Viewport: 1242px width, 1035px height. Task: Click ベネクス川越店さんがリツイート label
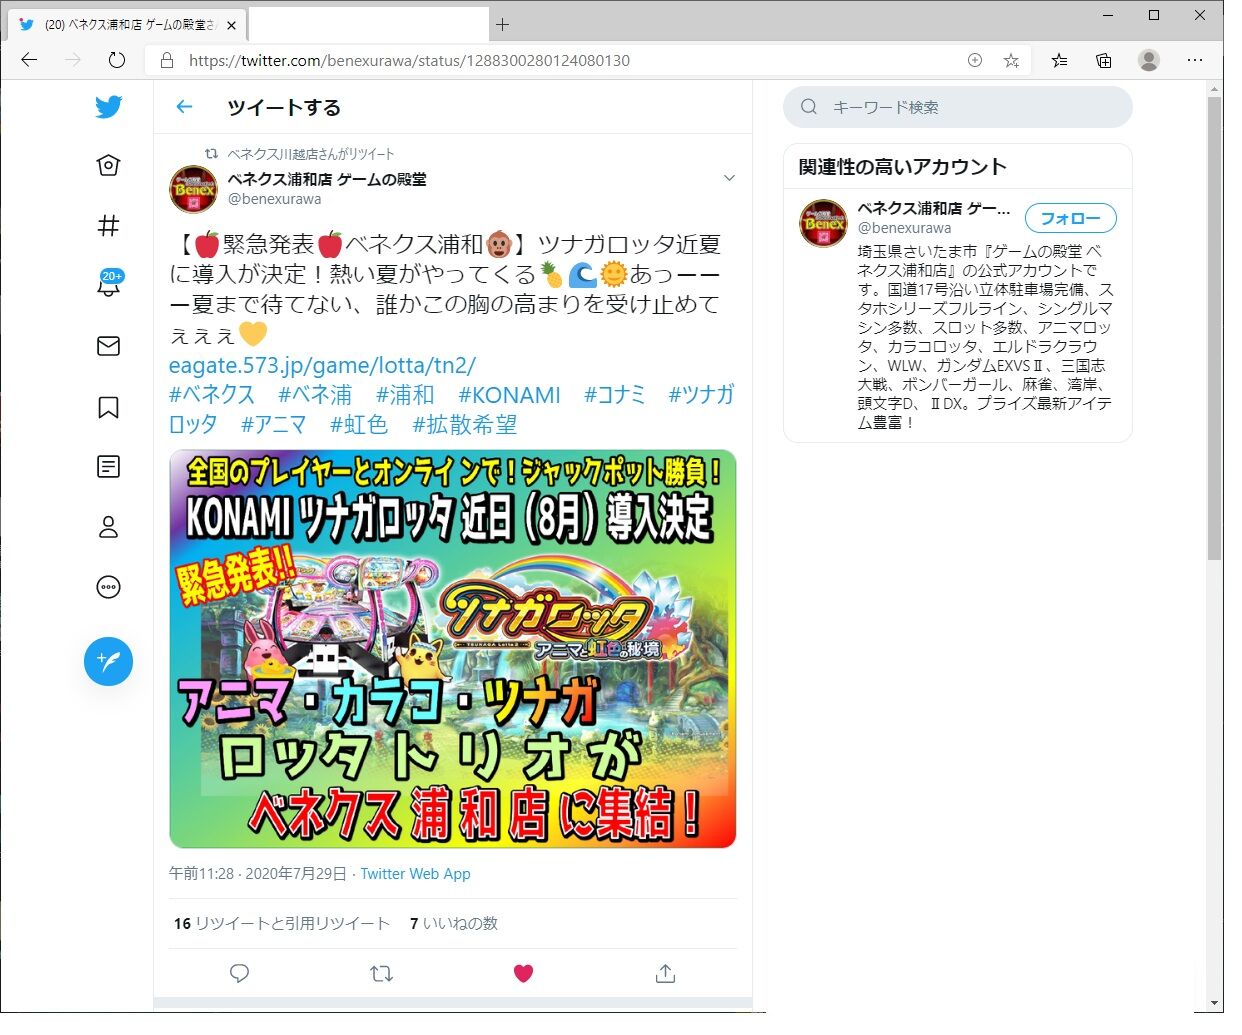coord(311,154)
